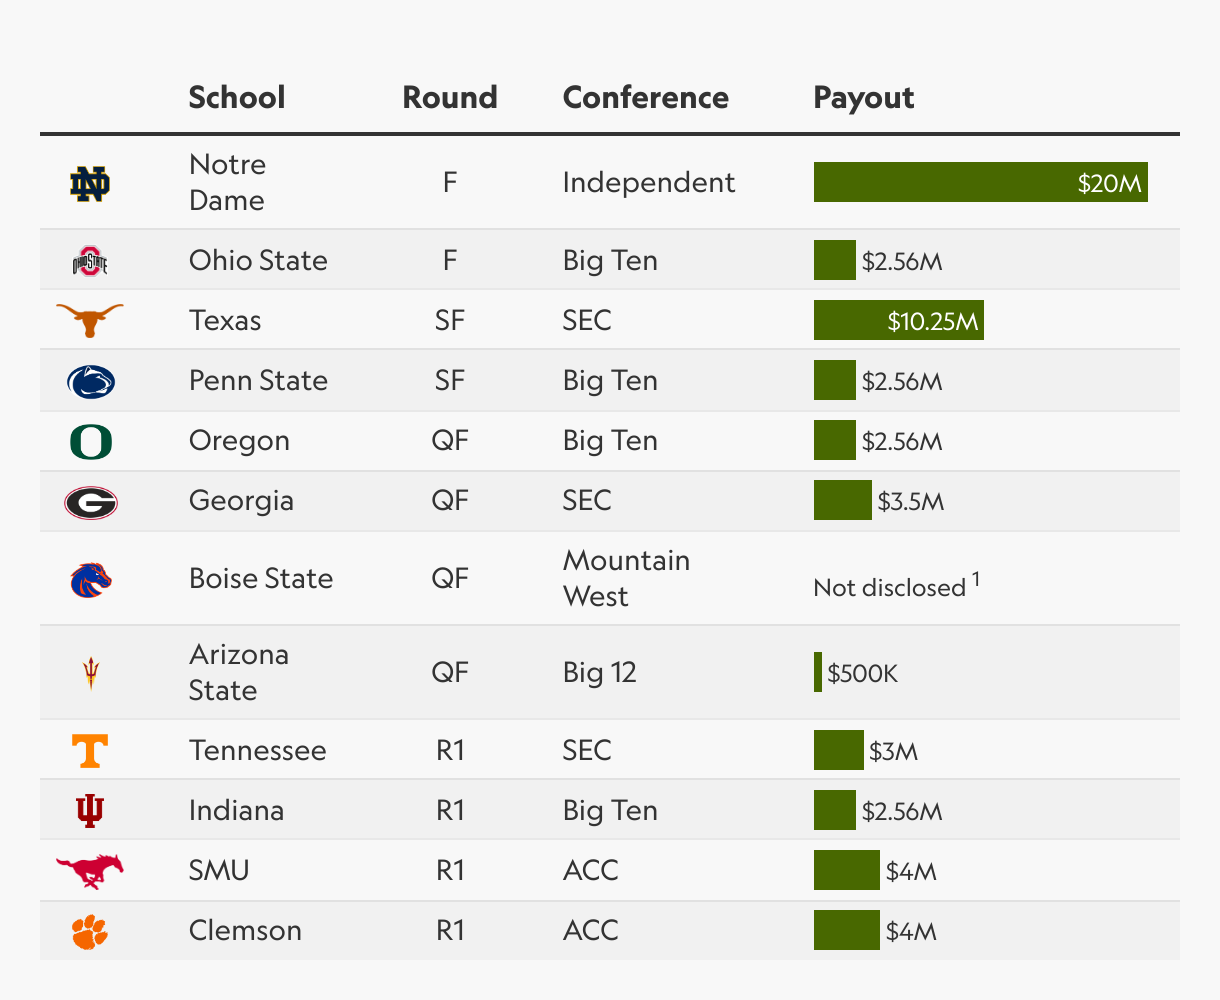Click the Indiana IU trident logo

[x=90, y=811]
